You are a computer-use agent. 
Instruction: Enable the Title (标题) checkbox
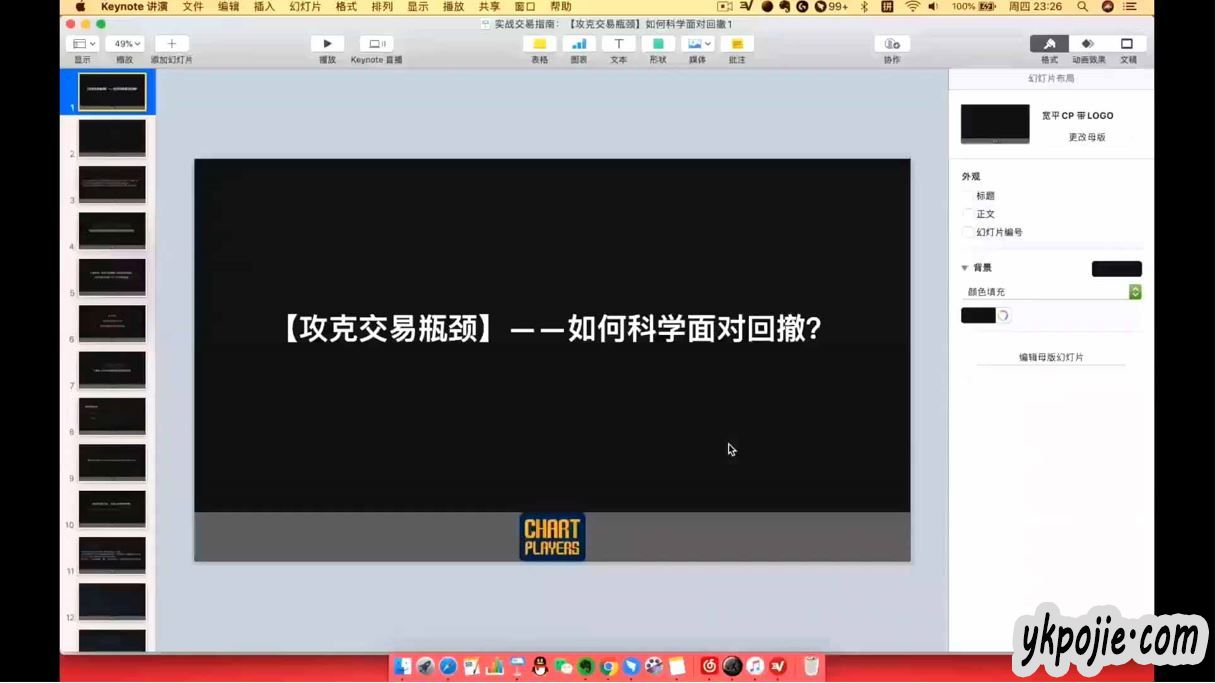point(968,196)
